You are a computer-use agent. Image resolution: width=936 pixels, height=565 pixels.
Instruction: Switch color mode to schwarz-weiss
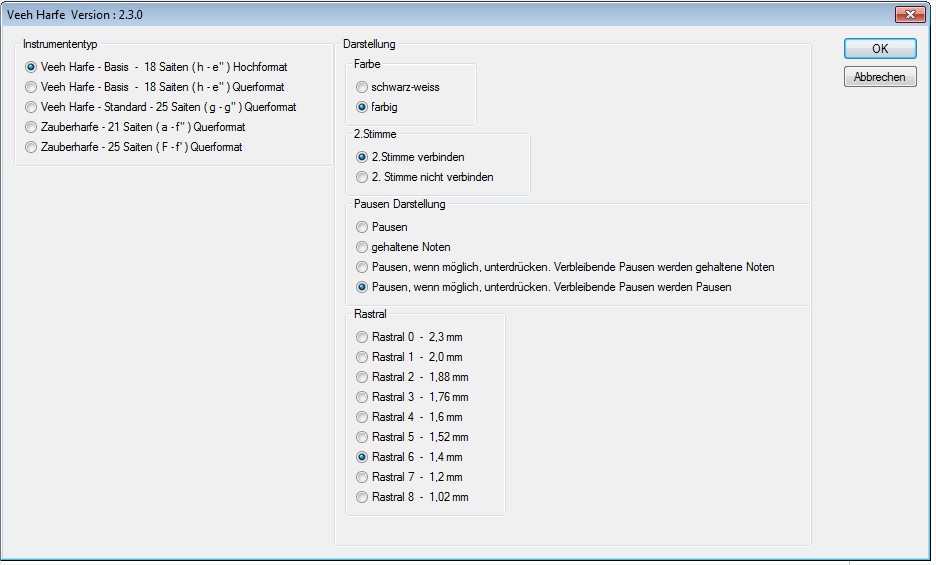(363, 87)
